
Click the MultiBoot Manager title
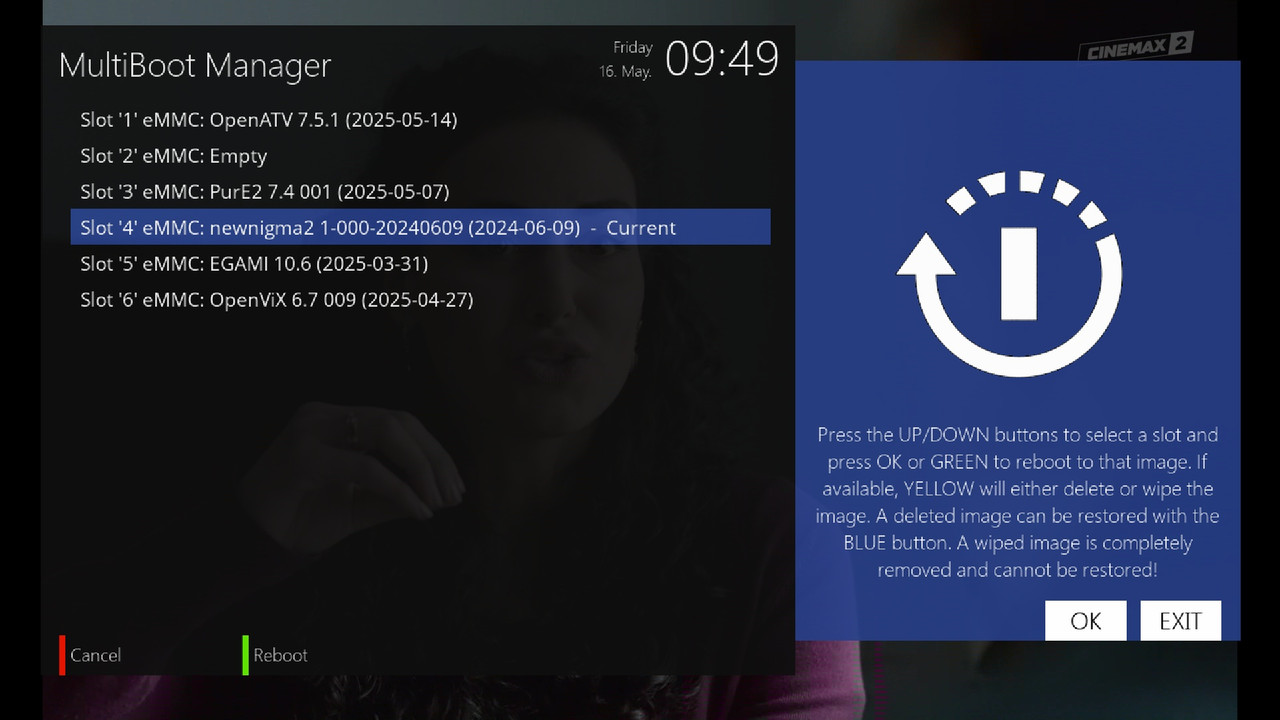[195, 65]
